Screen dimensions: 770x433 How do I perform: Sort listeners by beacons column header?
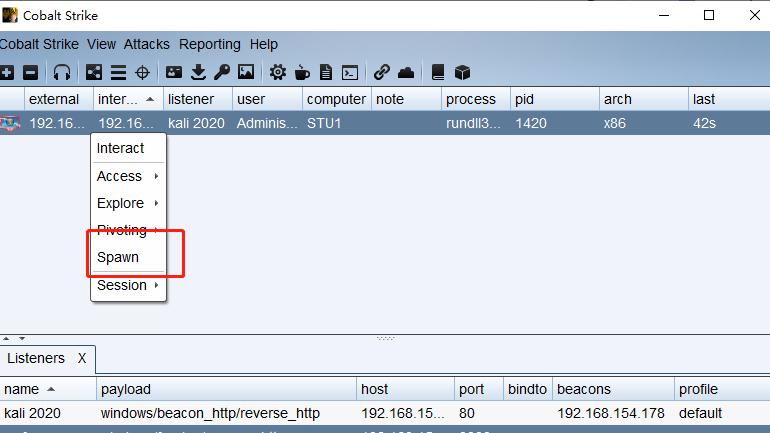(x=614, y=389)
